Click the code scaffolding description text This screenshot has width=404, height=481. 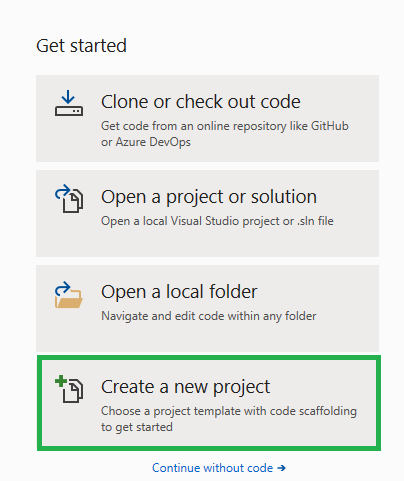click(x=229, y=419)
